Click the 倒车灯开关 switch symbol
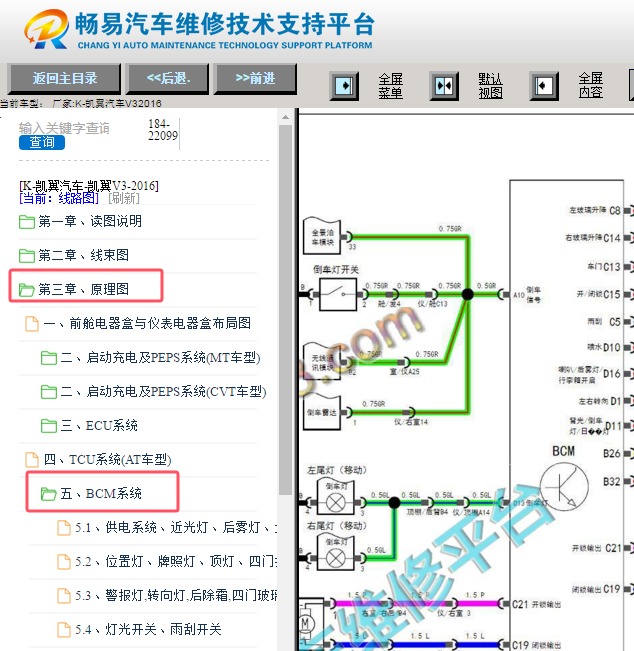Image resolution: width=634 pixels, height=651 pixels. pos(338,294)
